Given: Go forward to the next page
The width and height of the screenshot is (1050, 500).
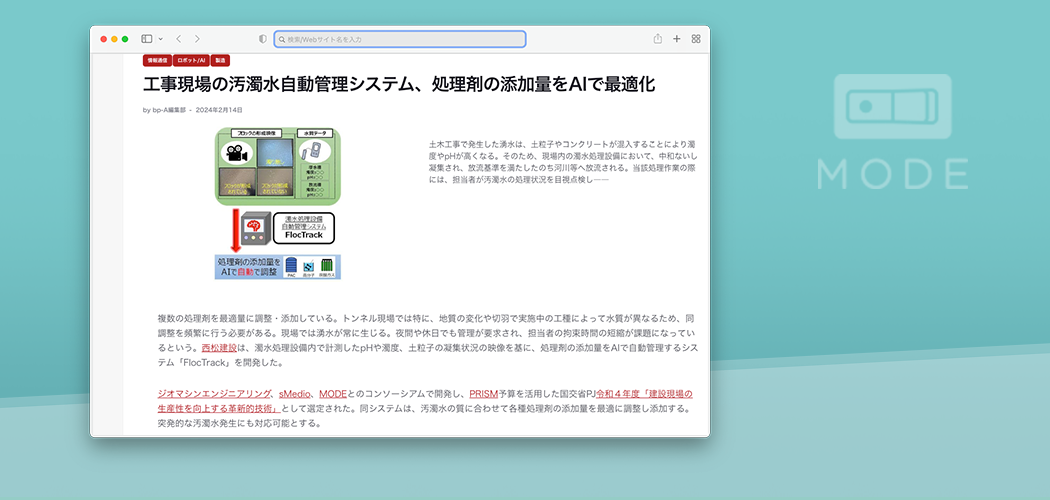Looking at the screenshot, I should [x=197, y=39].
